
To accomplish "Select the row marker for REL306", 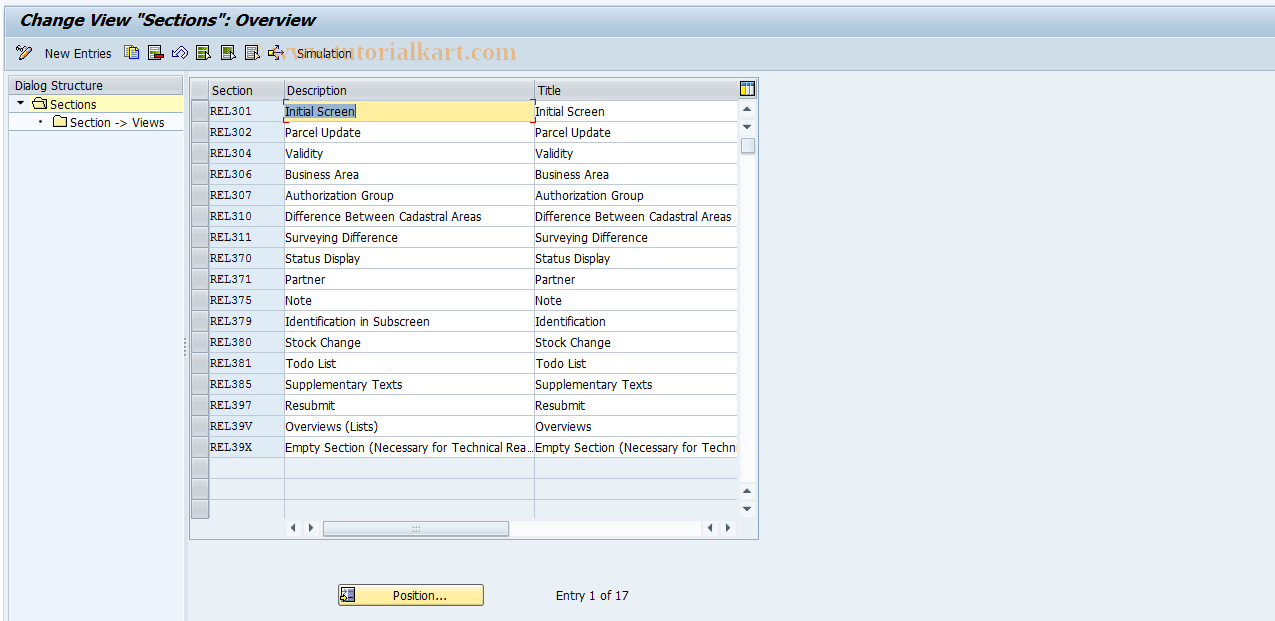I will point(200,174).
